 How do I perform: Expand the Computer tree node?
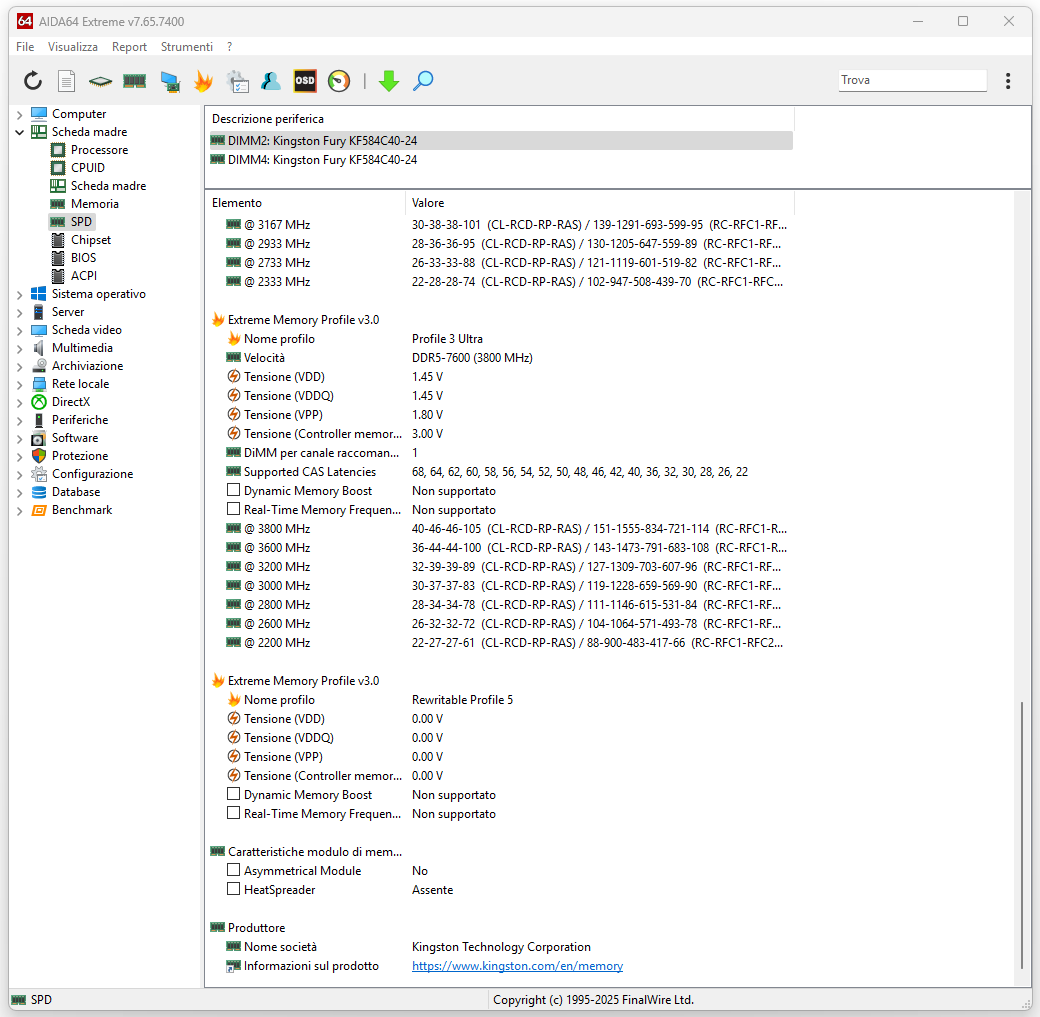[x=19, y=115]
